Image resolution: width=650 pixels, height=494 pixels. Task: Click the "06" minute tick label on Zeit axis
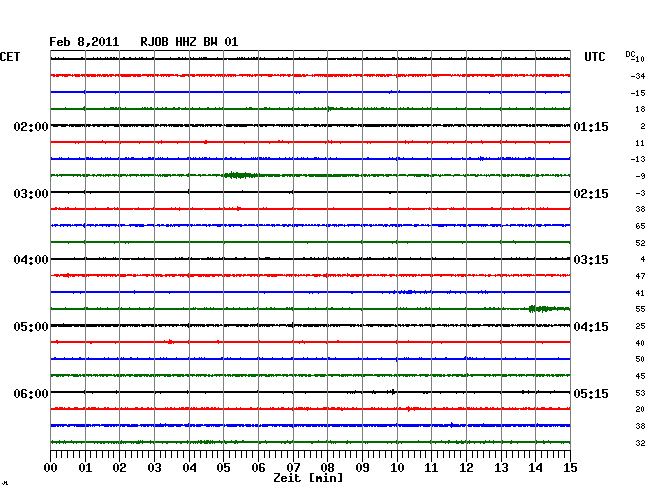pos(258,468)
